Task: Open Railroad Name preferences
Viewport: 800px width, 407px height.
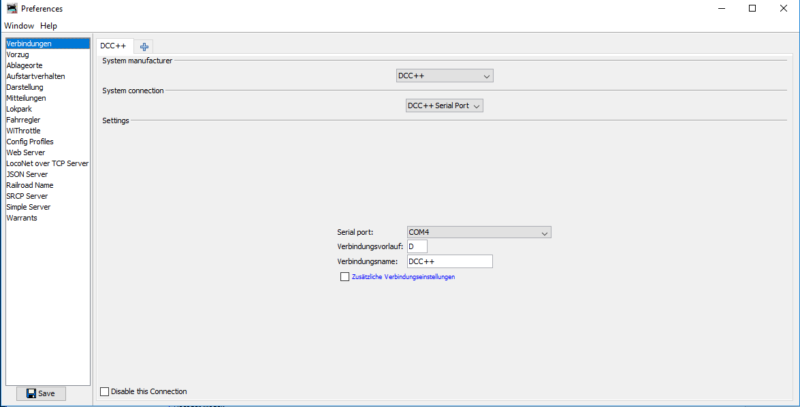Action: 48,185
